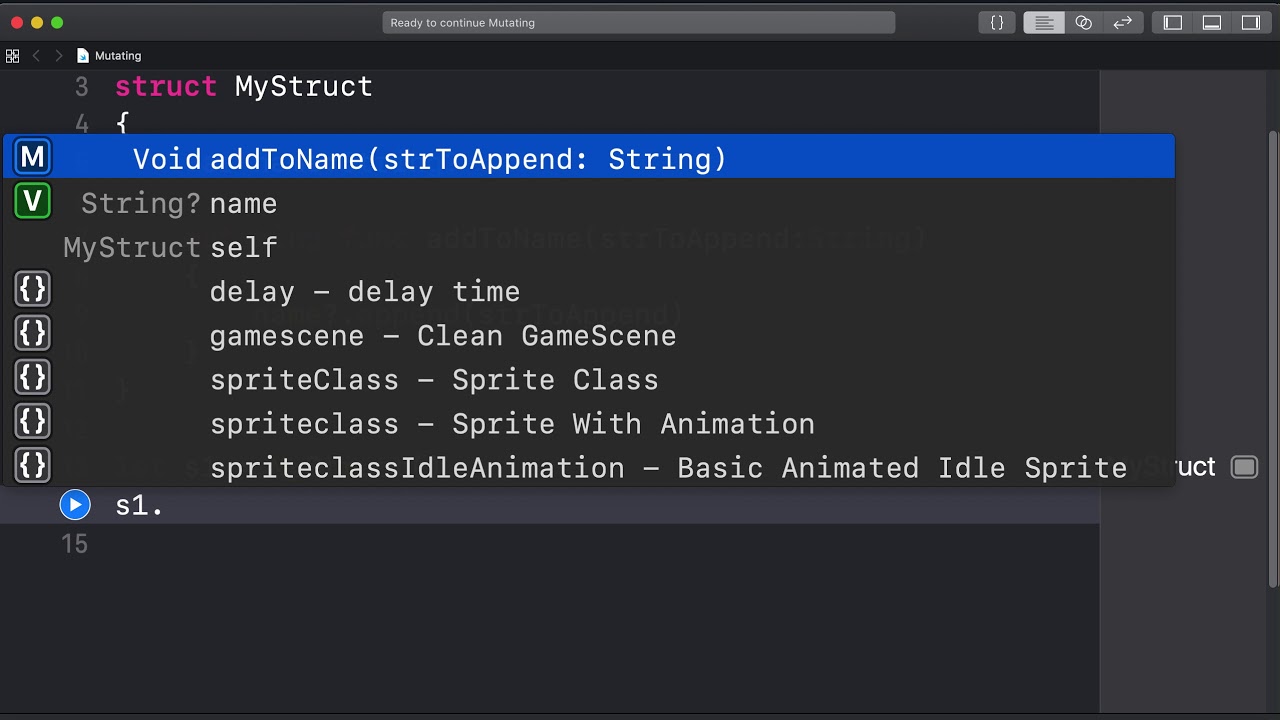Click the Mutating file in jump bar
1280x720 pixels.
click(x=117, y=56)
